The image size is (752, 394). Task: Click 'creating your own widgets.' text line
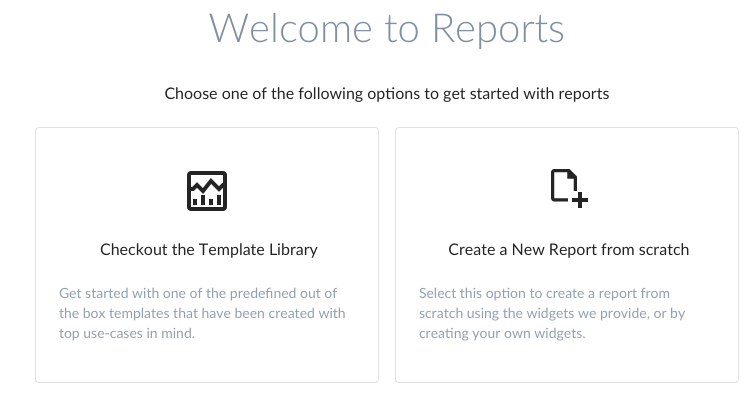click(x=502, y=333)
